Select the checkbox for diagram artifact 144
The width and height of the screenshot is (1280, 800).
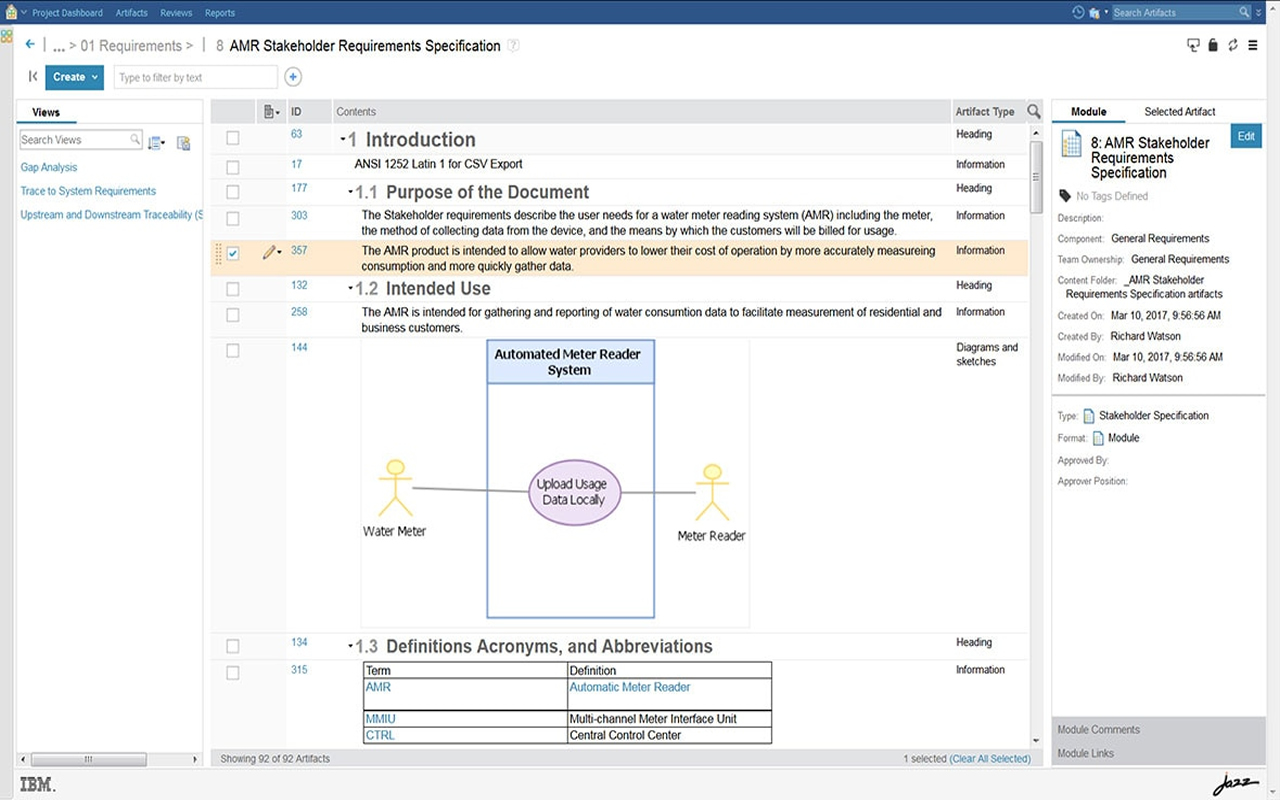point(233,351)
